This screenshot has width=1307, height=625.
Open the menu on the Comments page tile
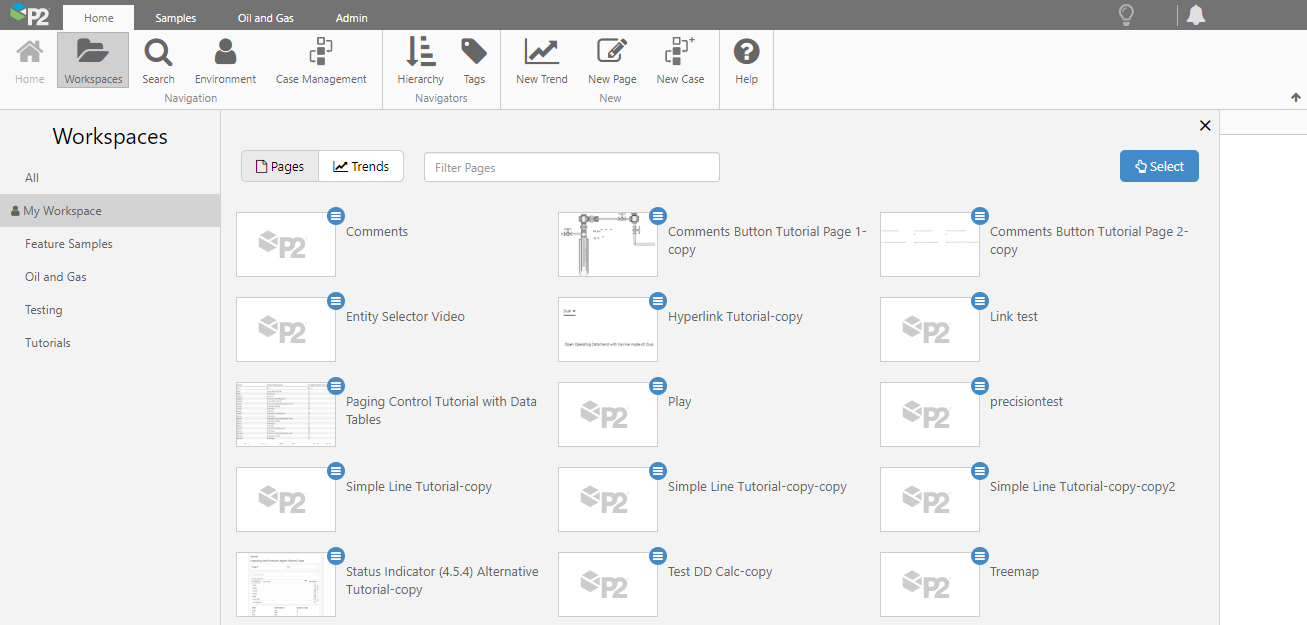[336, 216]
